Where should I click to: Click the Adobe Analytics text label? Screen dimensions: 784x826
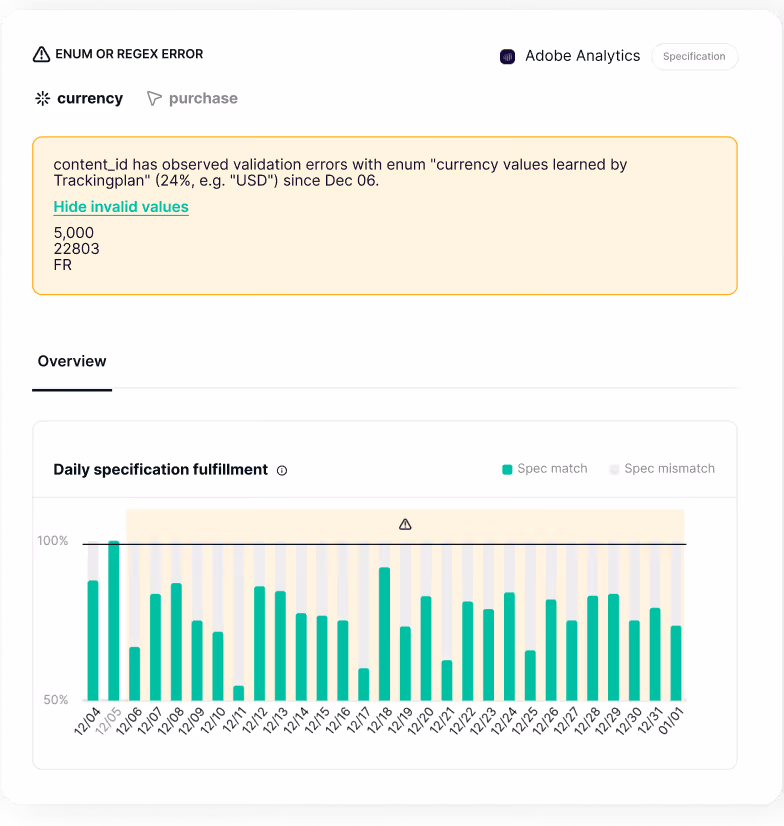[x=583, y=56]
